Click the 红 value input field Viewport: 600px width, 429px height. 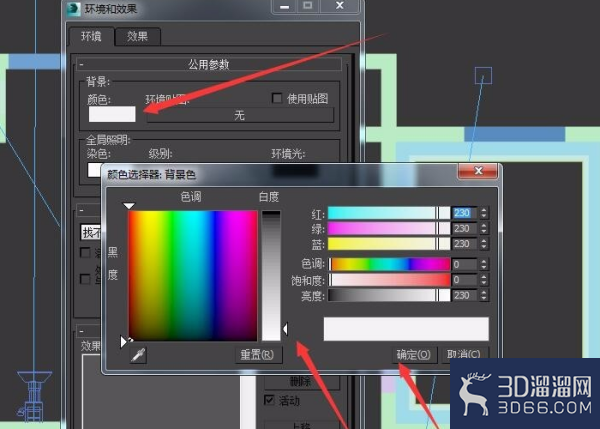tap(464, 213)
